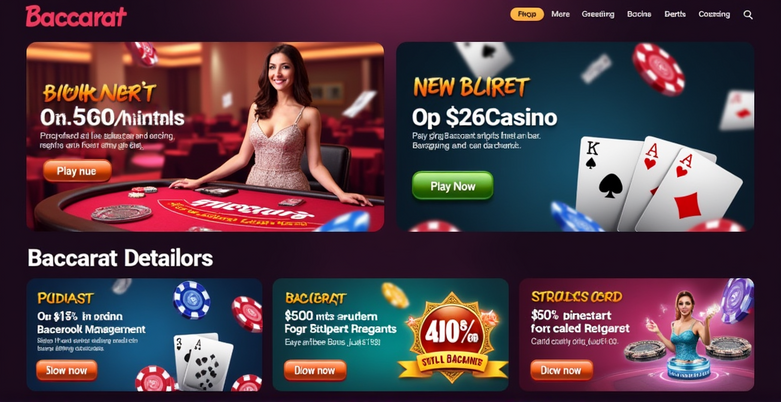Click Slow now button in Pudiast card
Viewport: 781px width, 402px height.
[x=67, y=370]
